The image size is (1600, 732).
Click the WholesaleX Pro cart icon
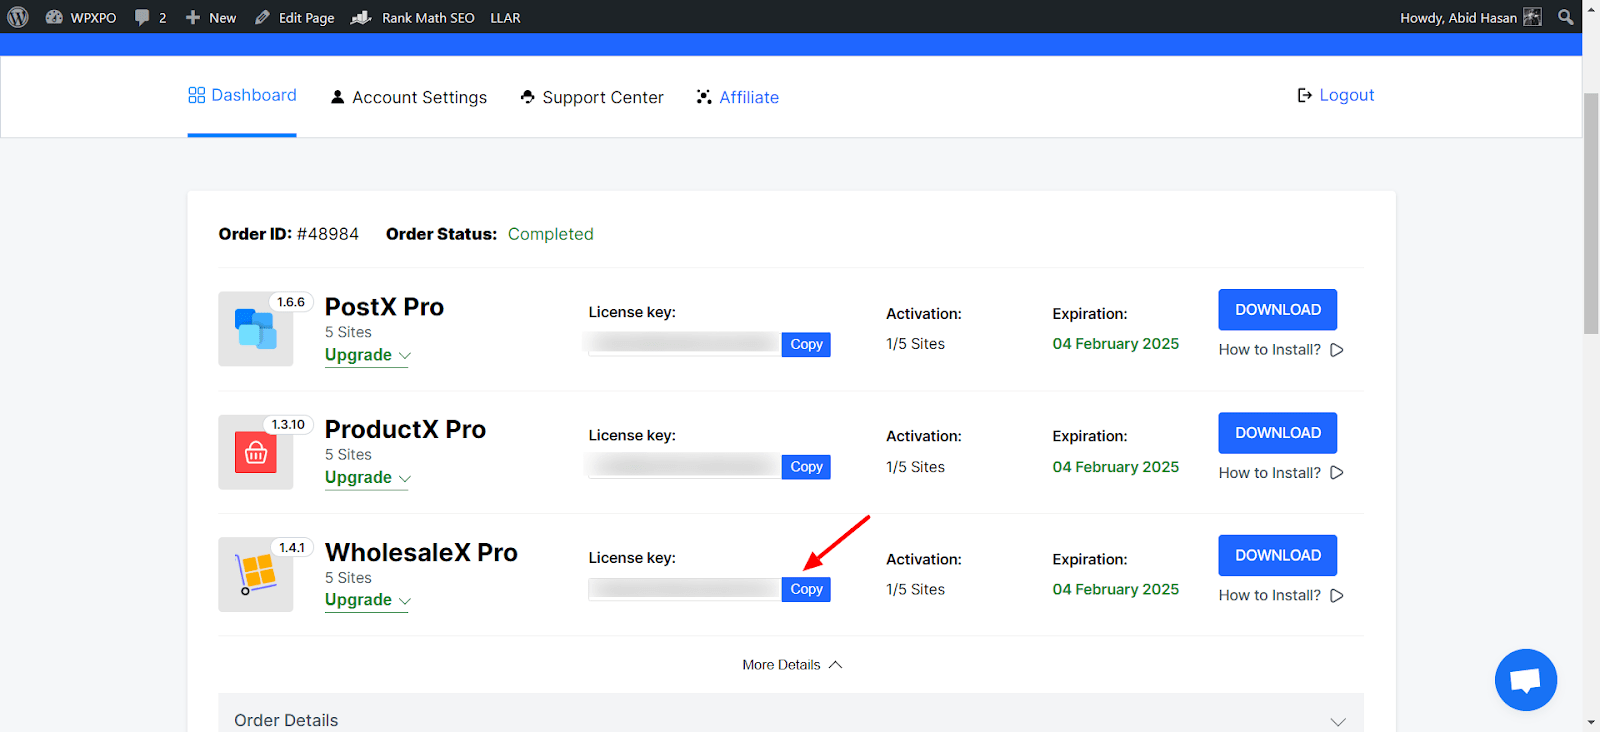click(256, 574)
